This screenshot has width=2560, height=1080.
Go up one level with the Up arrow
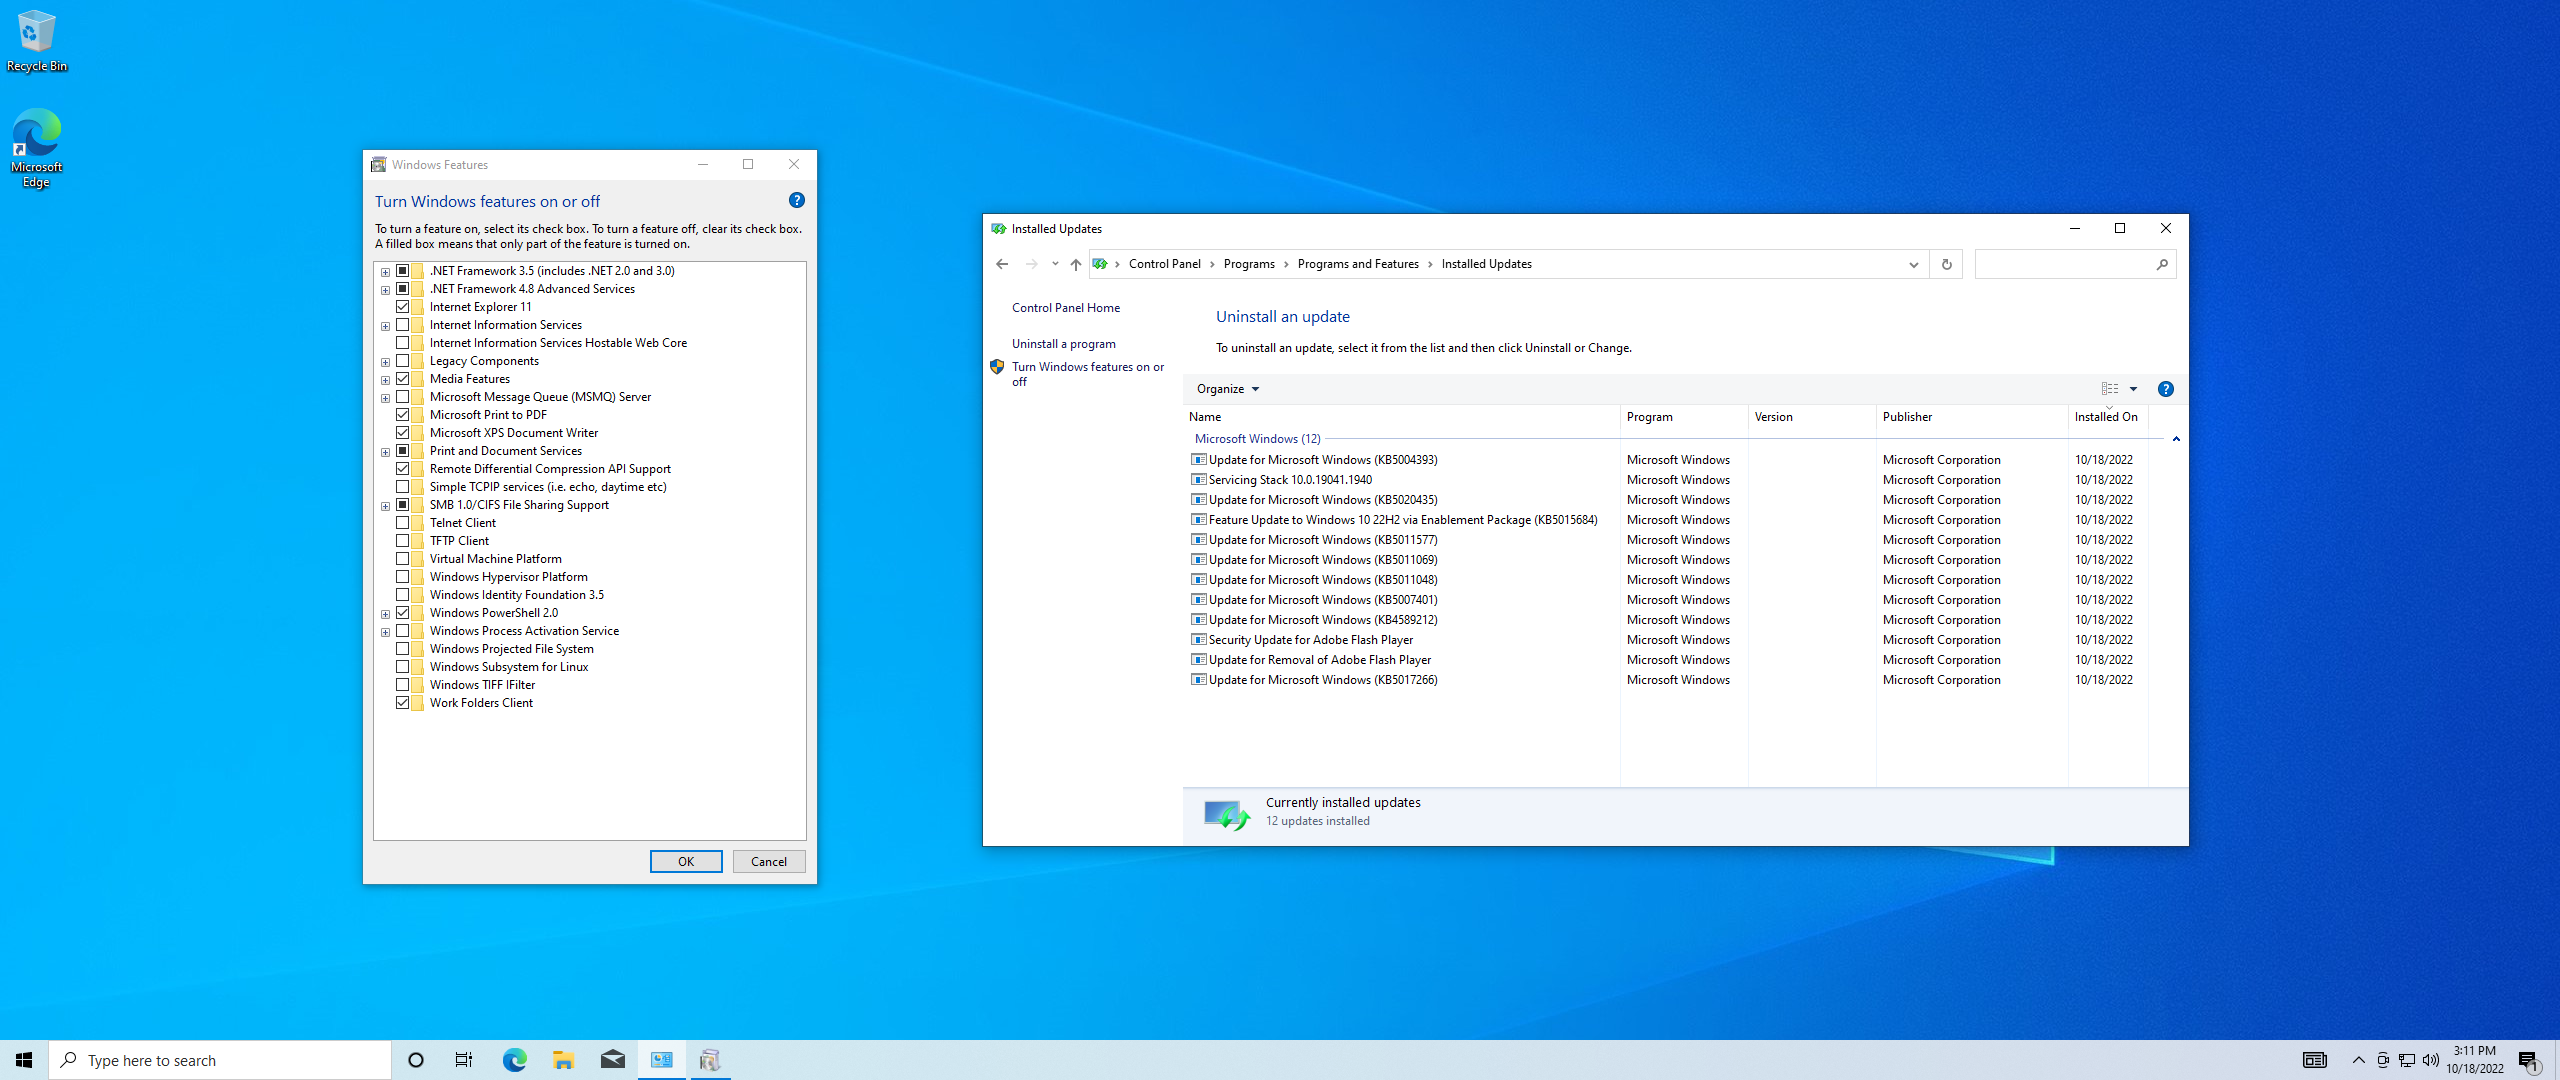point(1076,264)
